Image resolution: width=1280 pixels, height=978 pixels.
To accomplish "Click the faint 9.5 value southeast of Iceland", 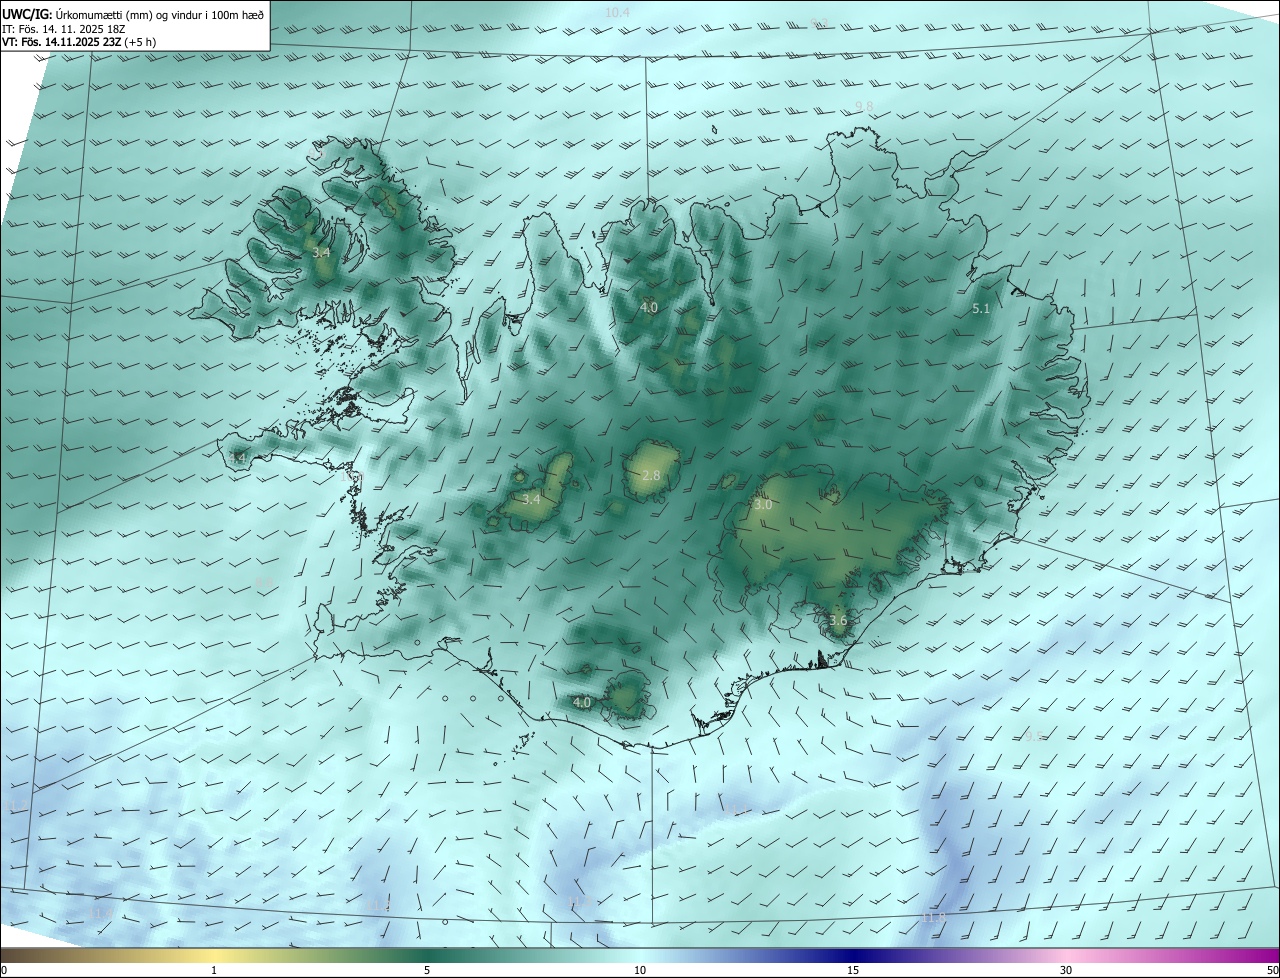I will click(1035, 736).
